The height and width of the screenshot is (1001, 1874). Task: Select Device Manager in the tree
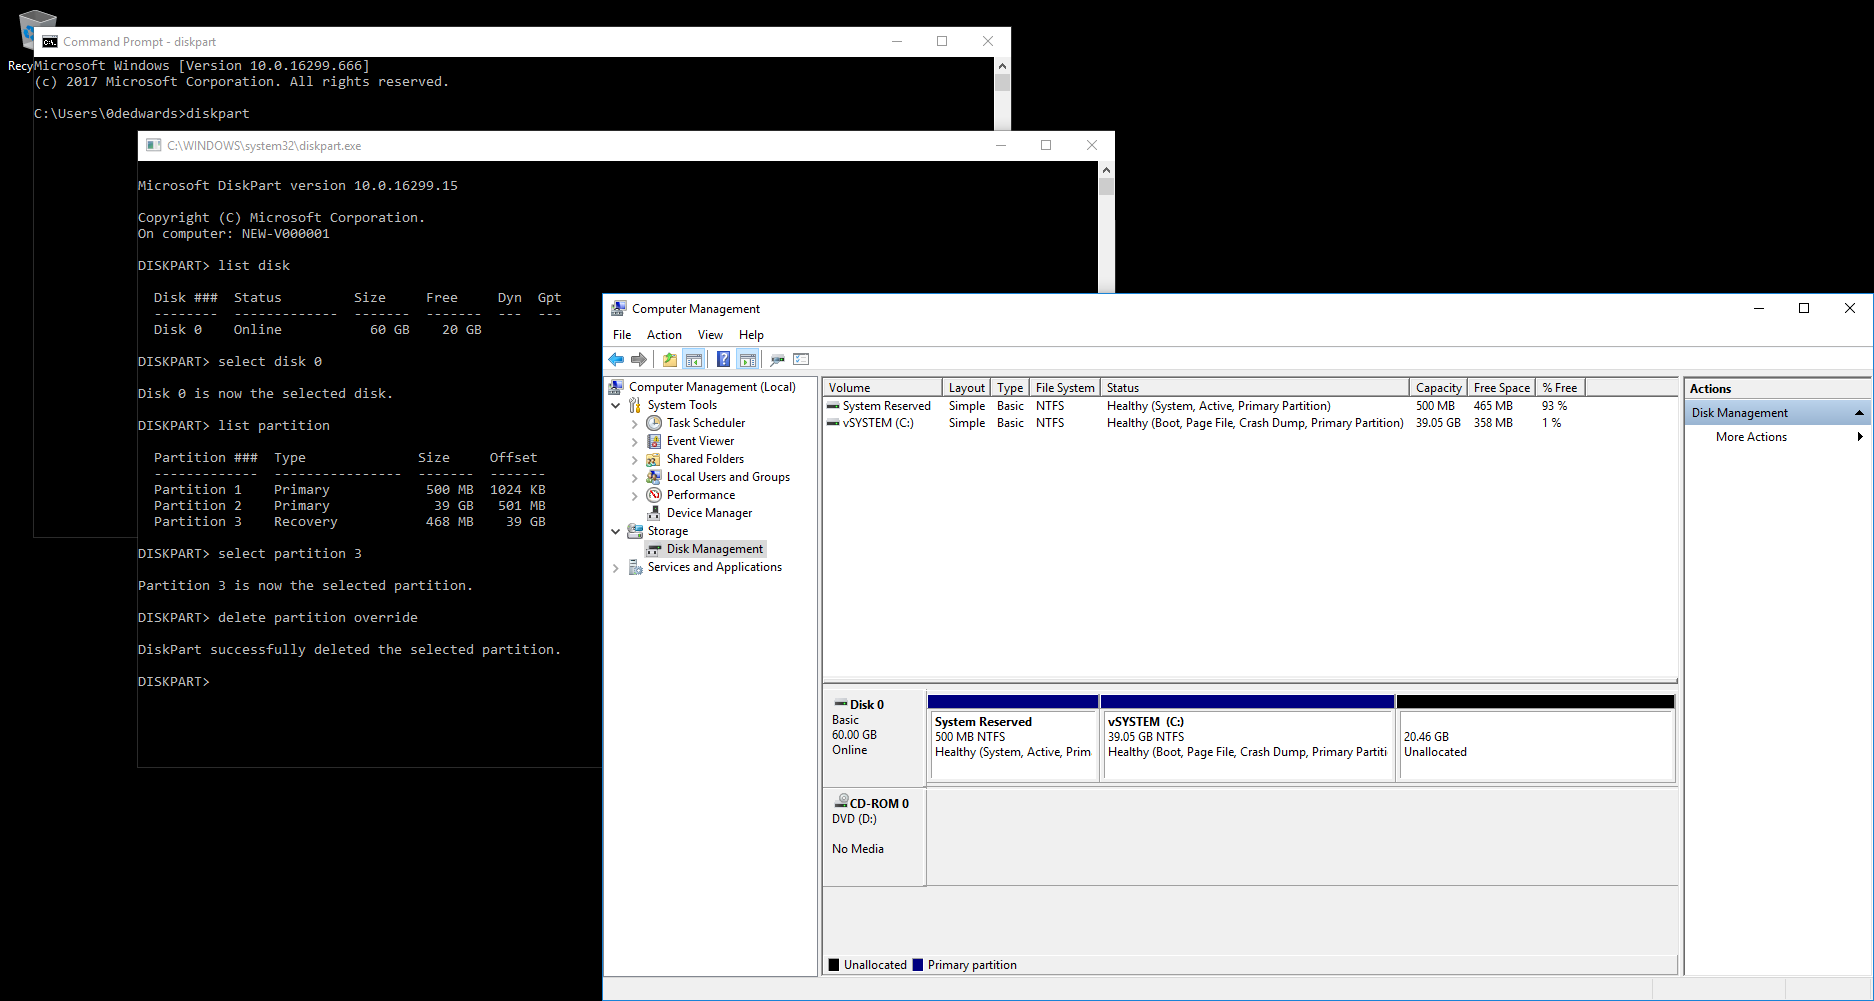point(709,513)
